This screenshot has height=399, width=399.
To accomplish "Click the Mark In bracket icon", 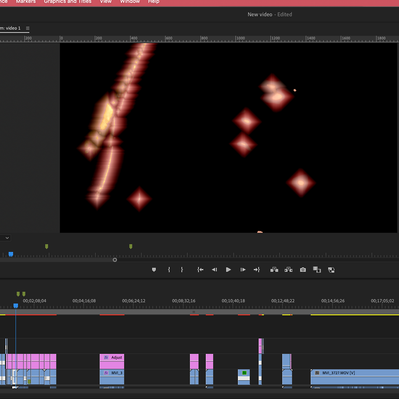I will pyautogui.click(x=169, y=270).
